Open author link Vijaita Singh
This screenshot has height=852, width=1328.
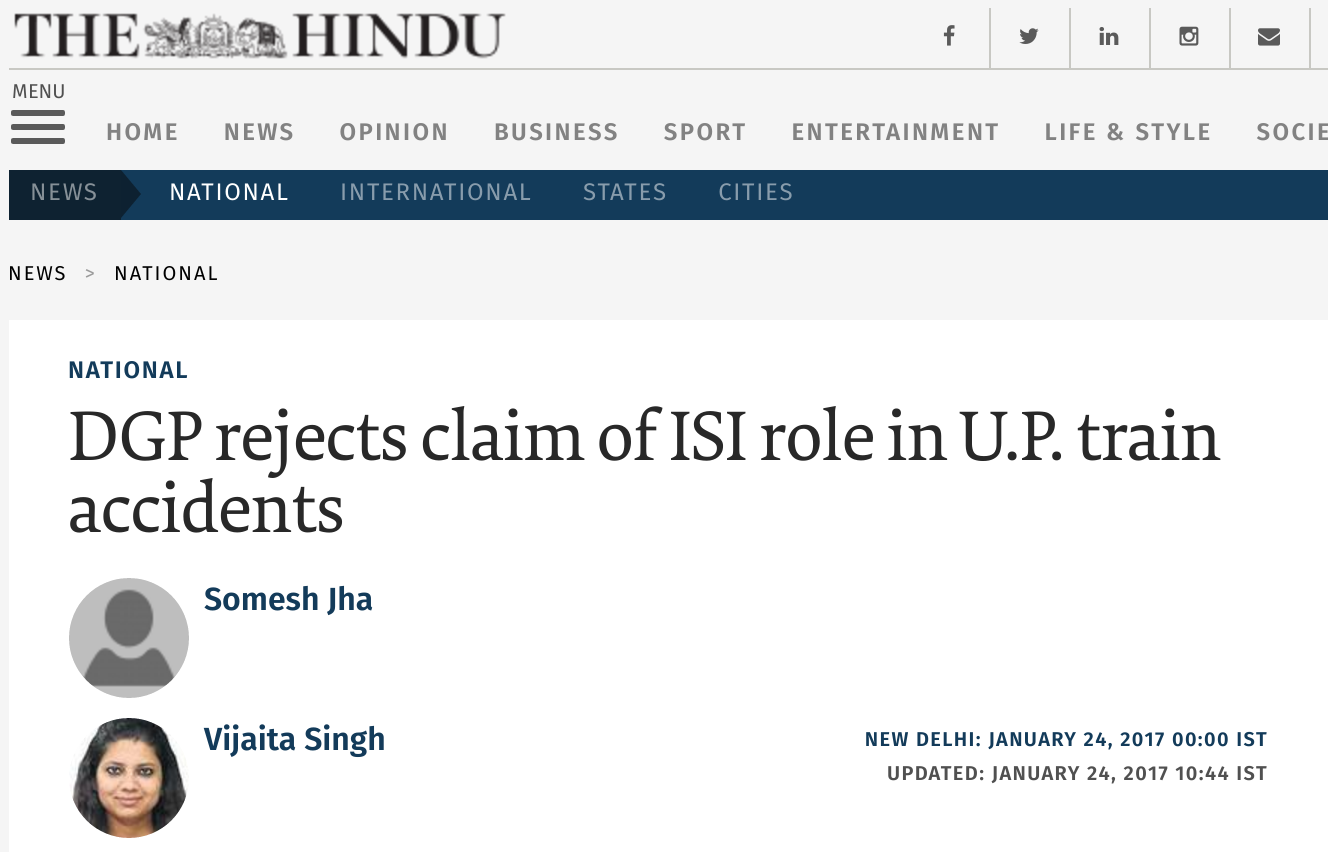click(294, 739)
